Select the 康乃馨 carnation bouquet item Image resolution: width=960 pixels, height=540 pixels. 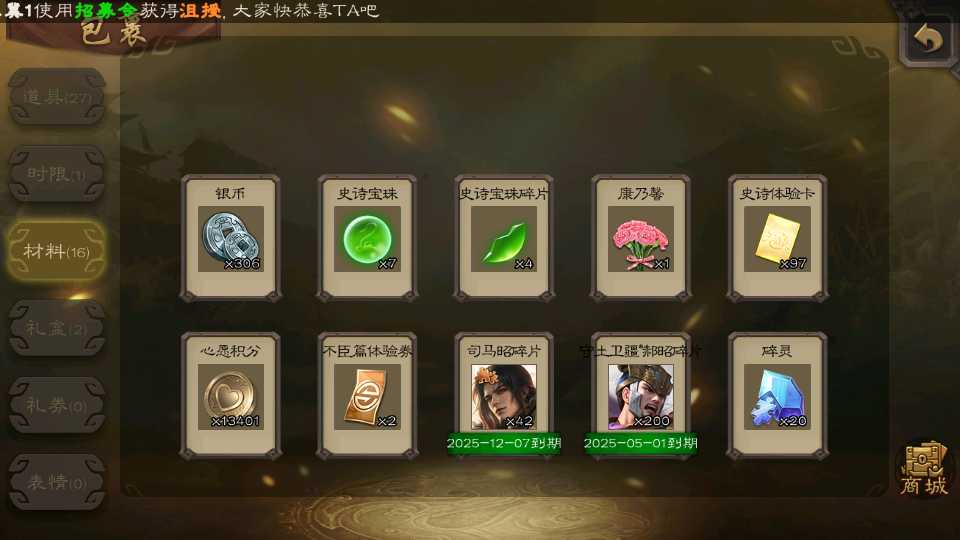coord(640,238)
